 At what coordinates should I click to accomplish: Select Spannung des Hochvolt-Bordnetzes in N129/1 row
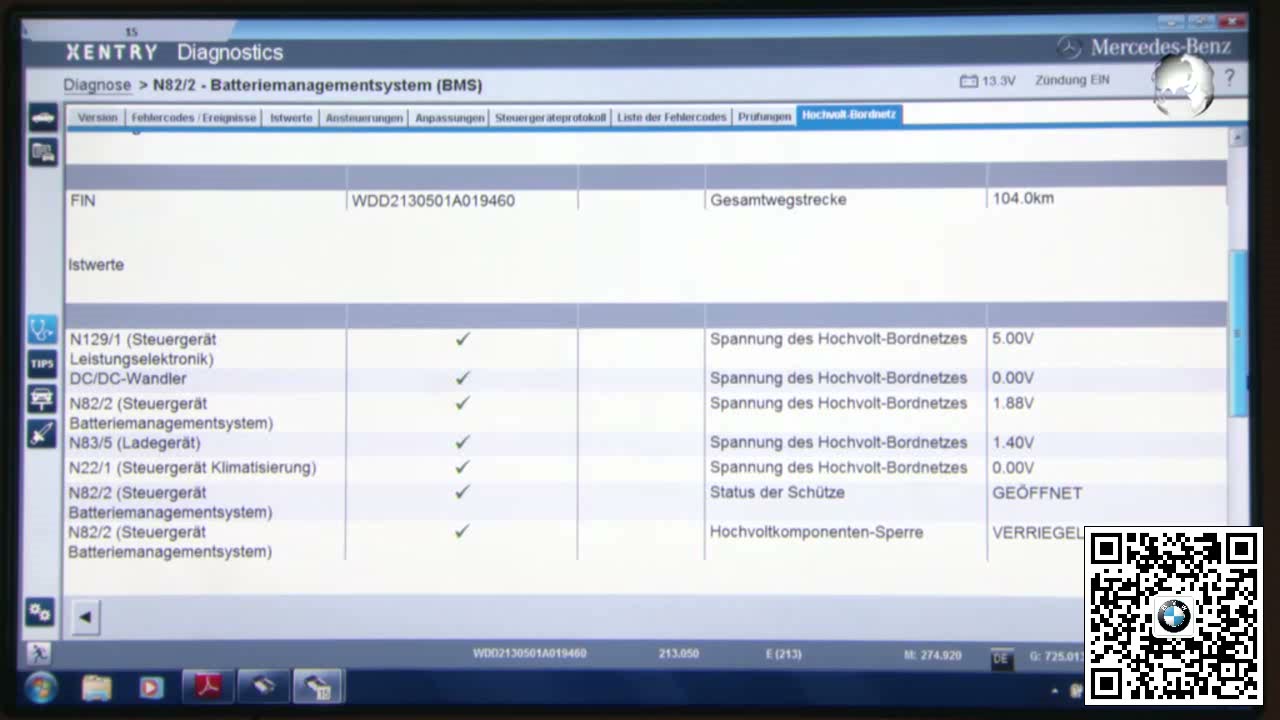click(x=838, y=339)
